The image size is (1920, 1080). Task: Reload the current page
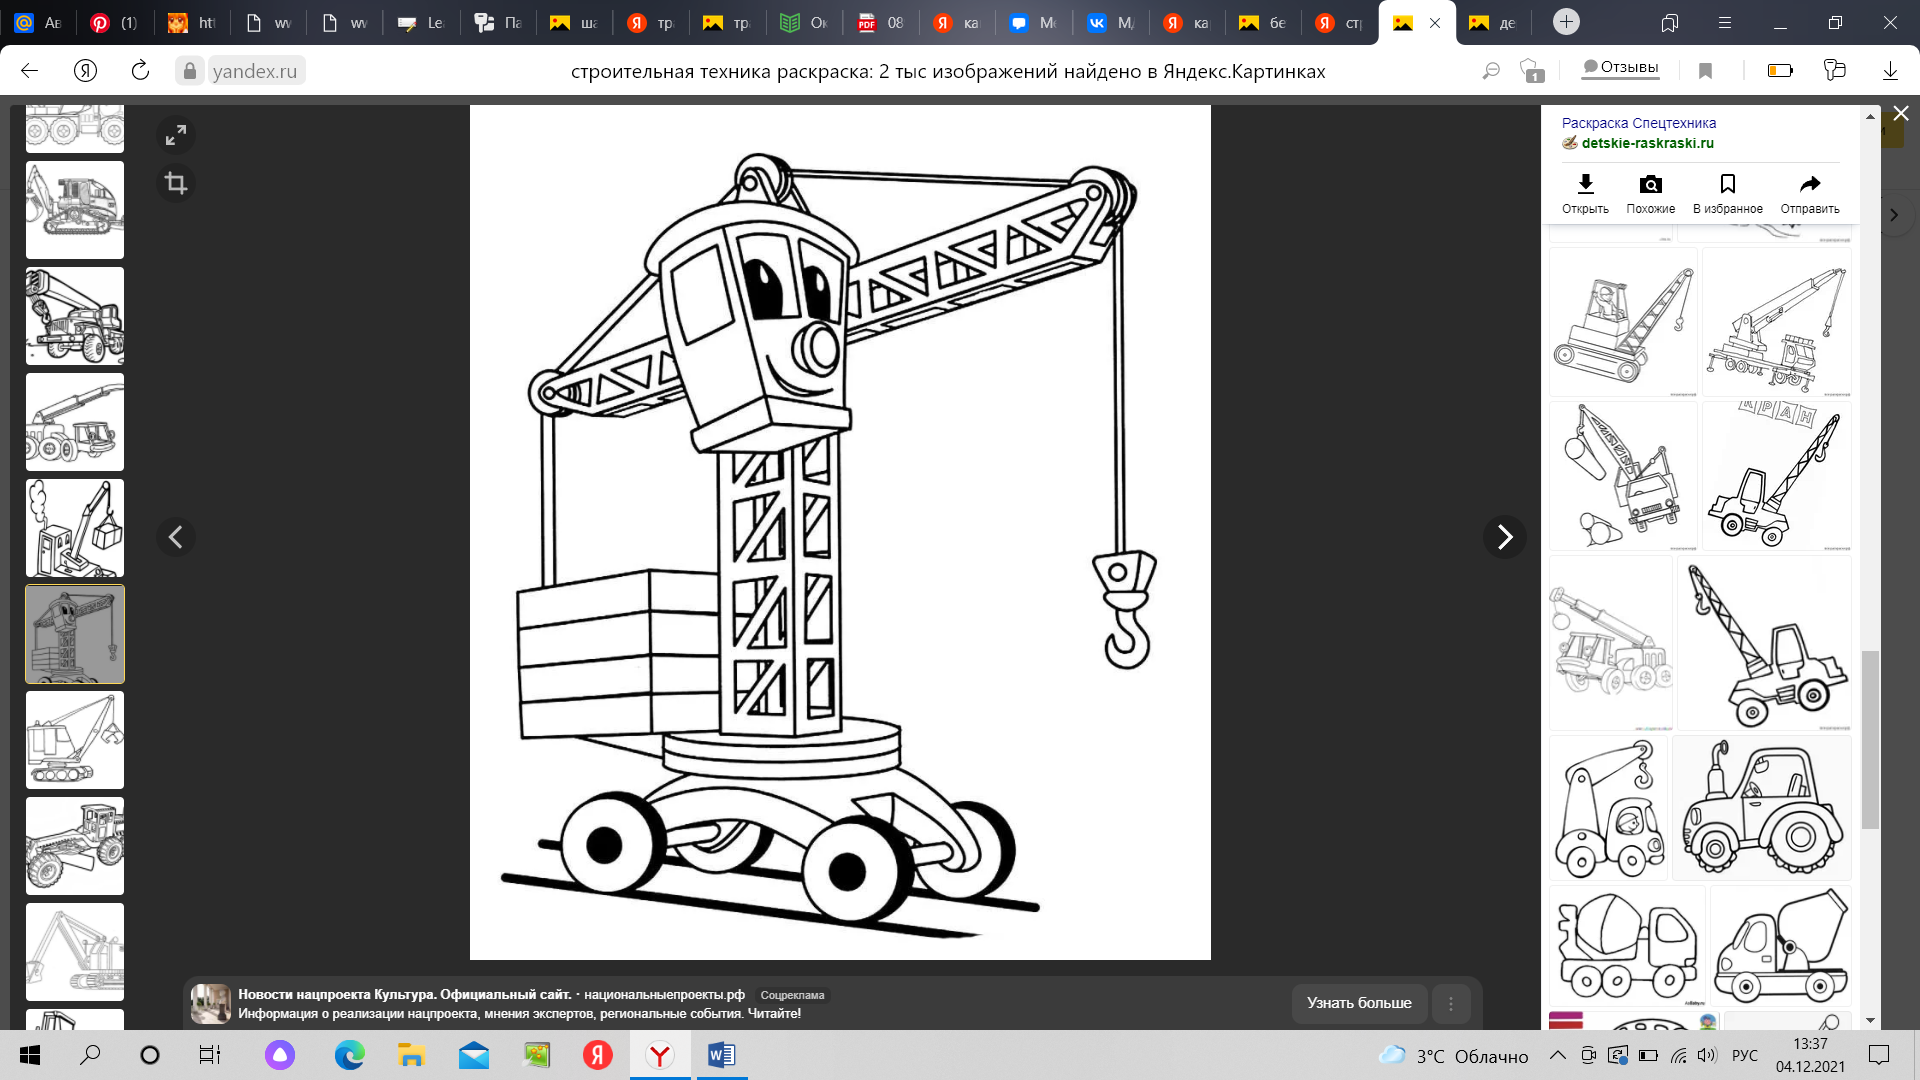140,71
